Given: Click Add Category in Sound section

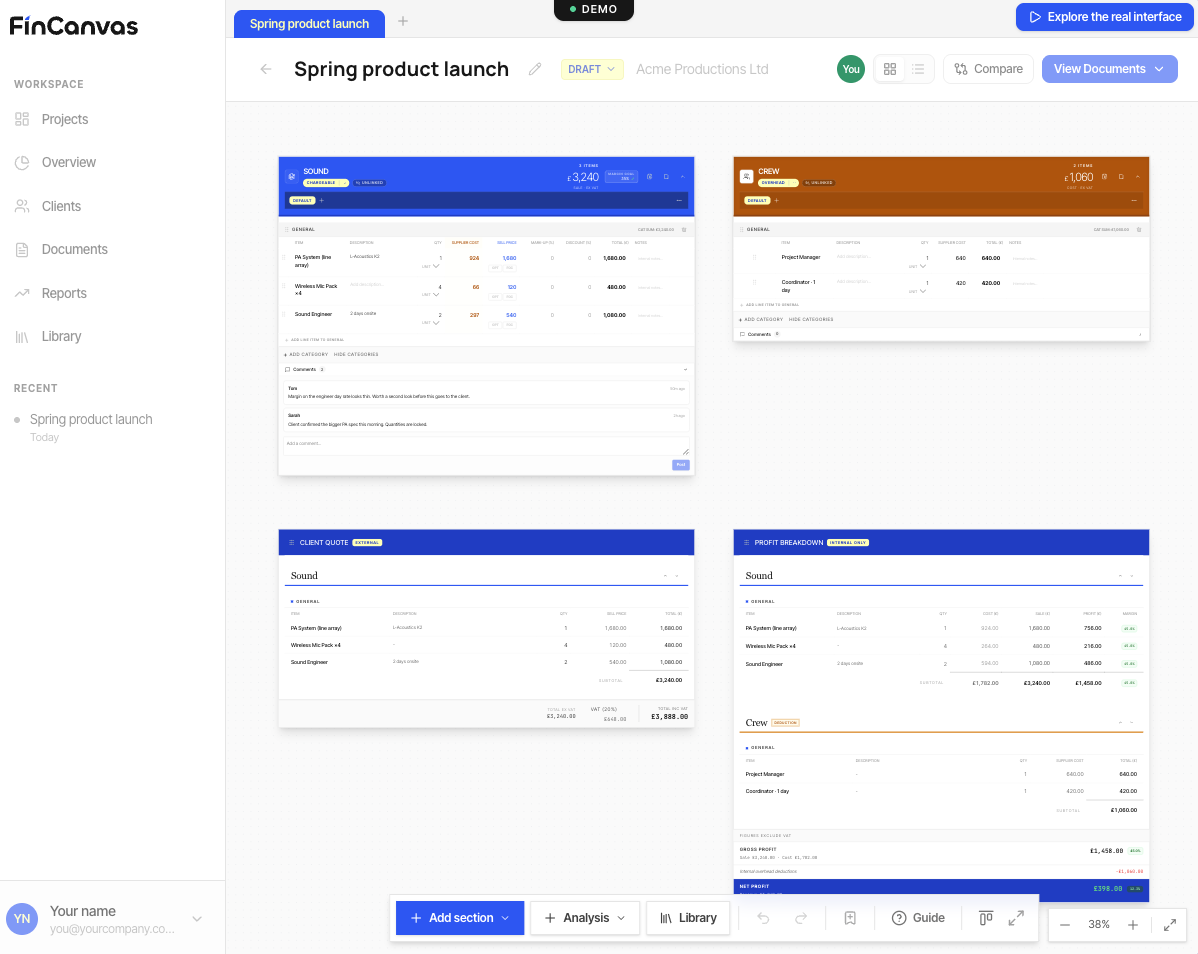Looking at the screenshot, I should (306, 354).
